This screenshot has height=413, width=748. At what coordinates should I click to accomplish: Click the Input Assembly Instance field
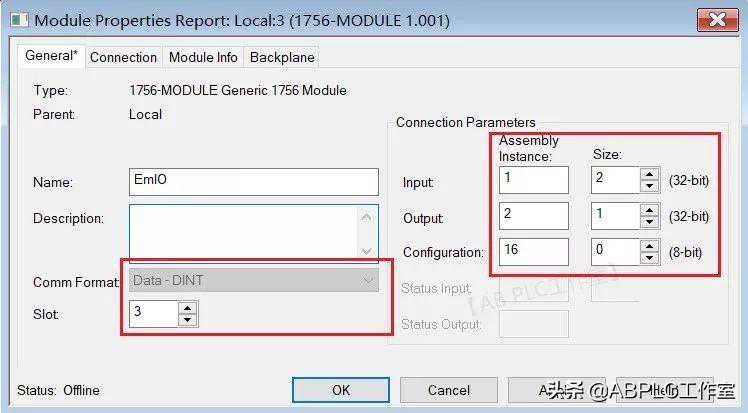tap(533, 180)
